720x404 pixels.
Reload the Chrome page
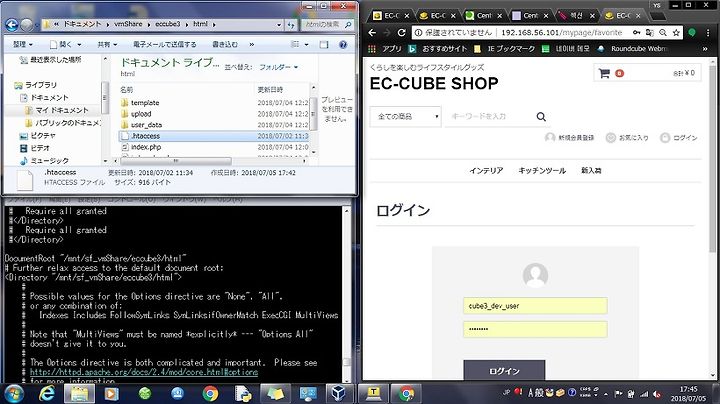pos(401,33)
